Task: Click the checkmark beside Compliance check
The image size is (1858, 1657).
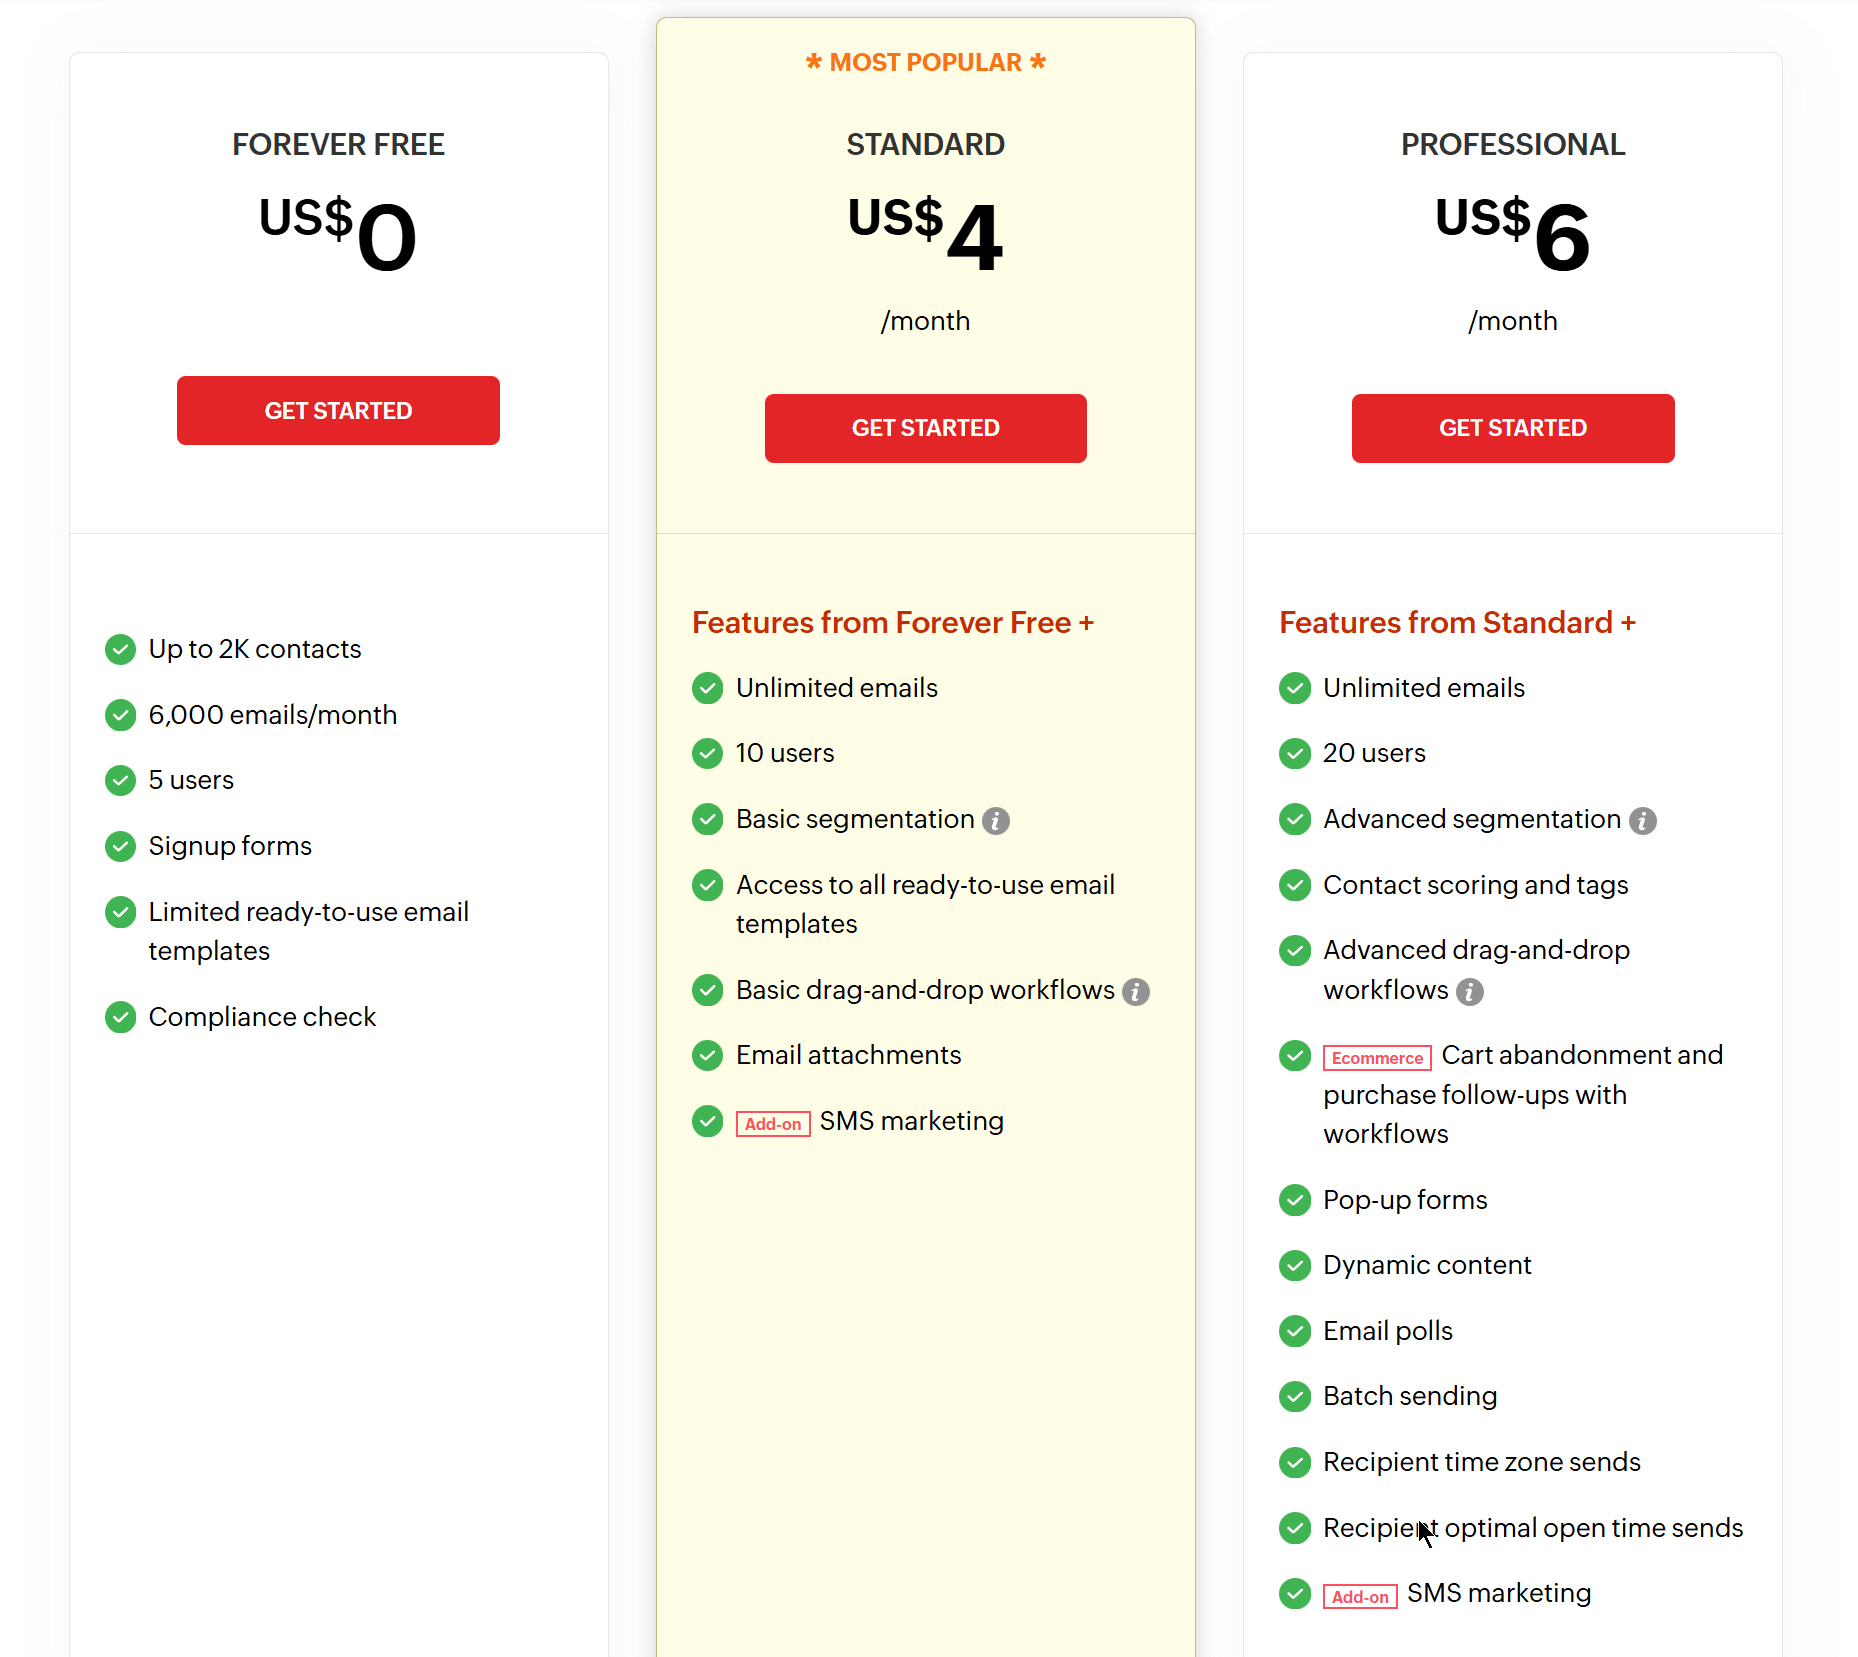Action: [120, 1017]
